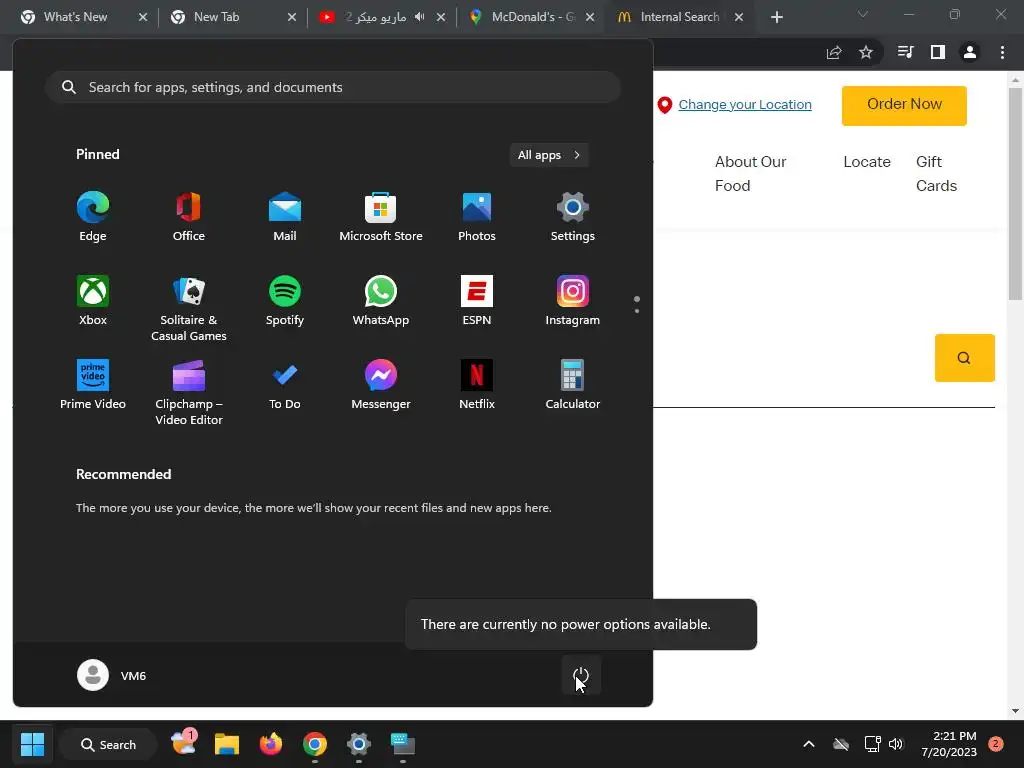Open the Chrome profile menu
The height and width of the screenshot is (768, 1024).
(x=970, y=52)
